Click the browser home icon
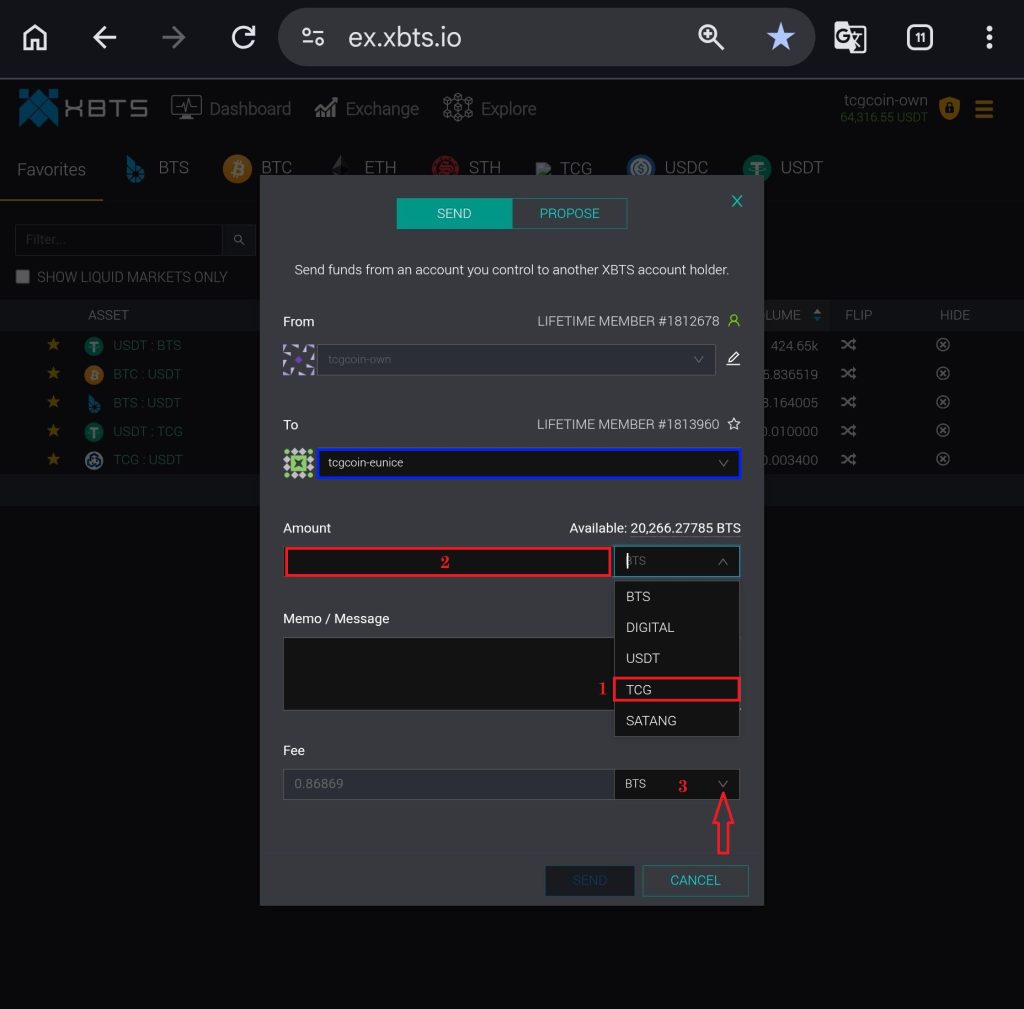1024x1009 pixels. click(x=35, y=38)
